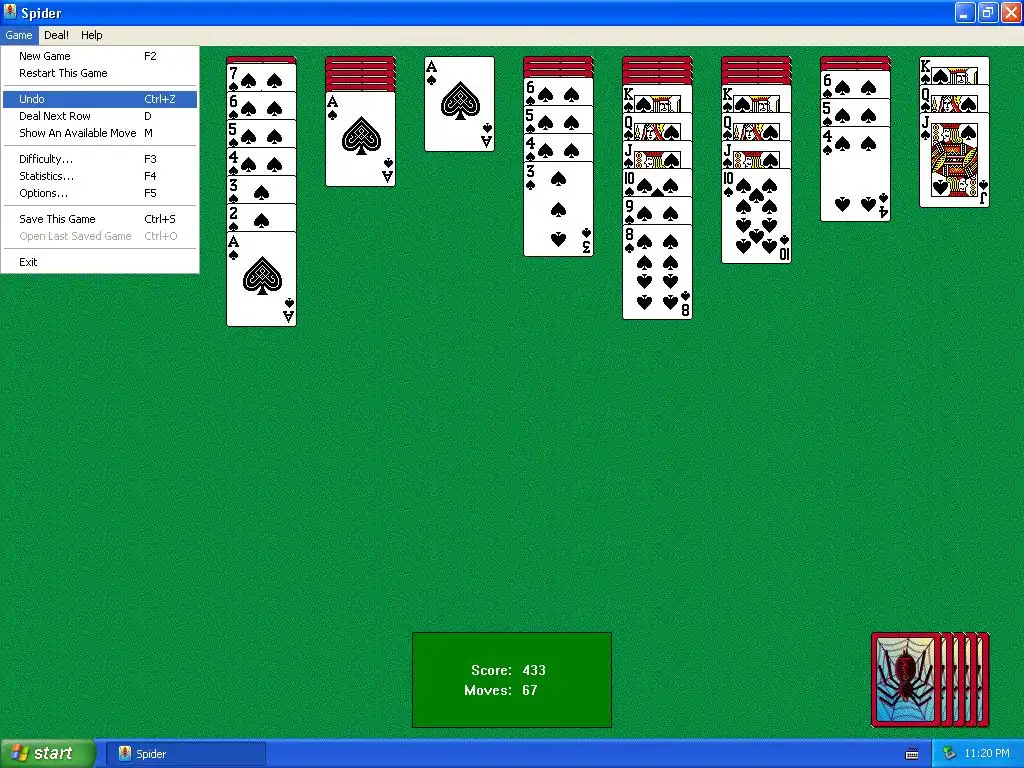
Task: Restore down the Spider window
Action: tap(987, 12)
